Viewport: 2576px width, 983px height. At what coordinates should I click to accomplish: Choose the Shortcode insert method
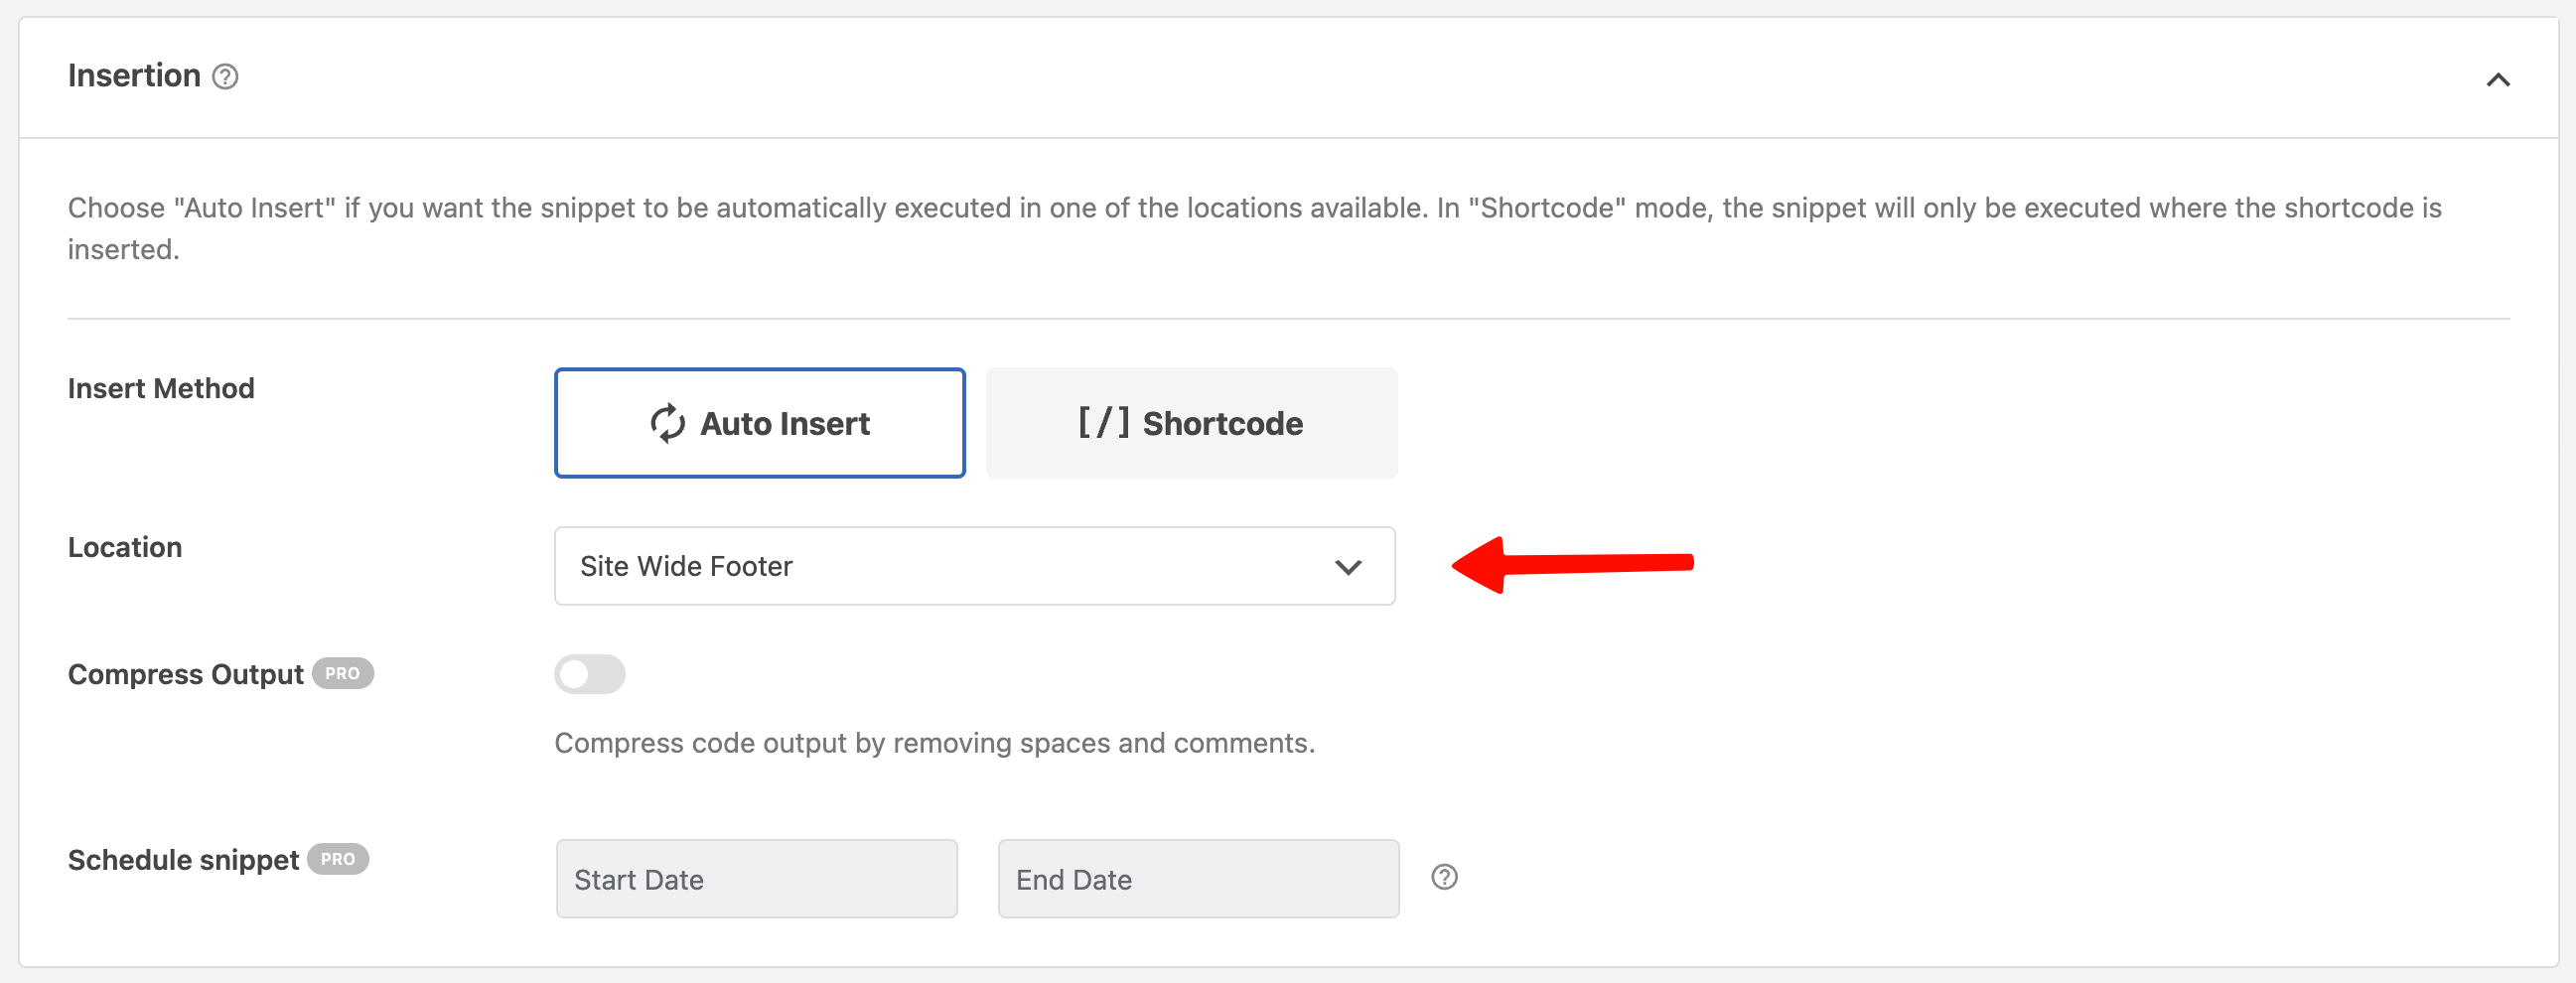point(1191,423)
